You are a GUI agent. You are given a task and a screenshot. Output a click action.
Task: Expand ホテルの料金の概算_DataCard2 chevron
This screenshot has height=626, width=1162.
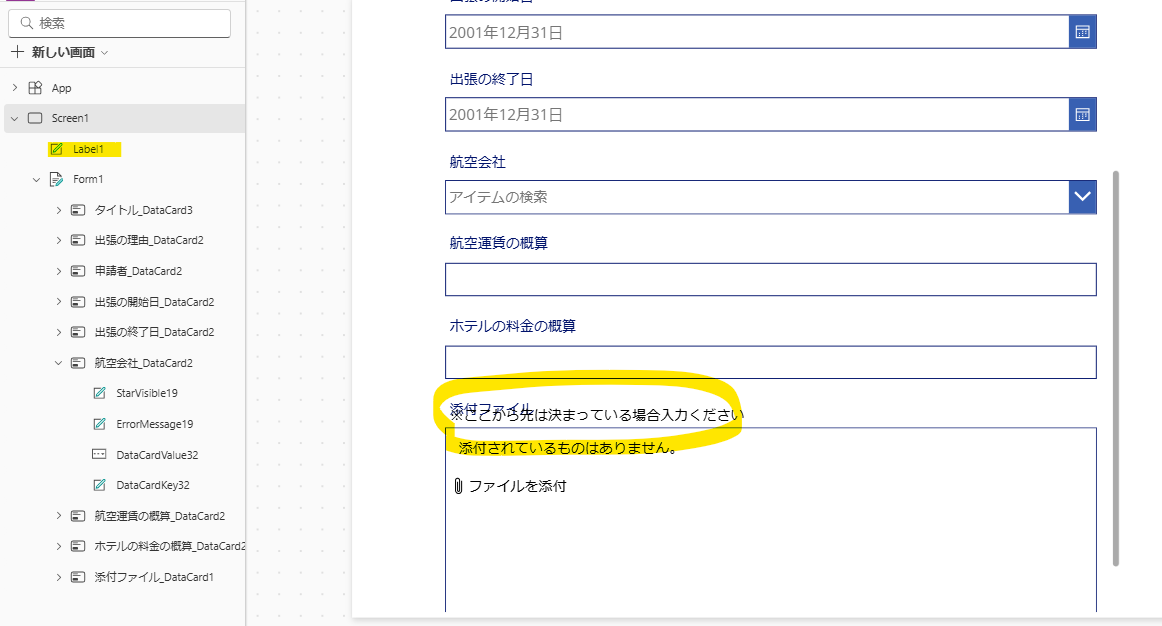coord(58,546)
